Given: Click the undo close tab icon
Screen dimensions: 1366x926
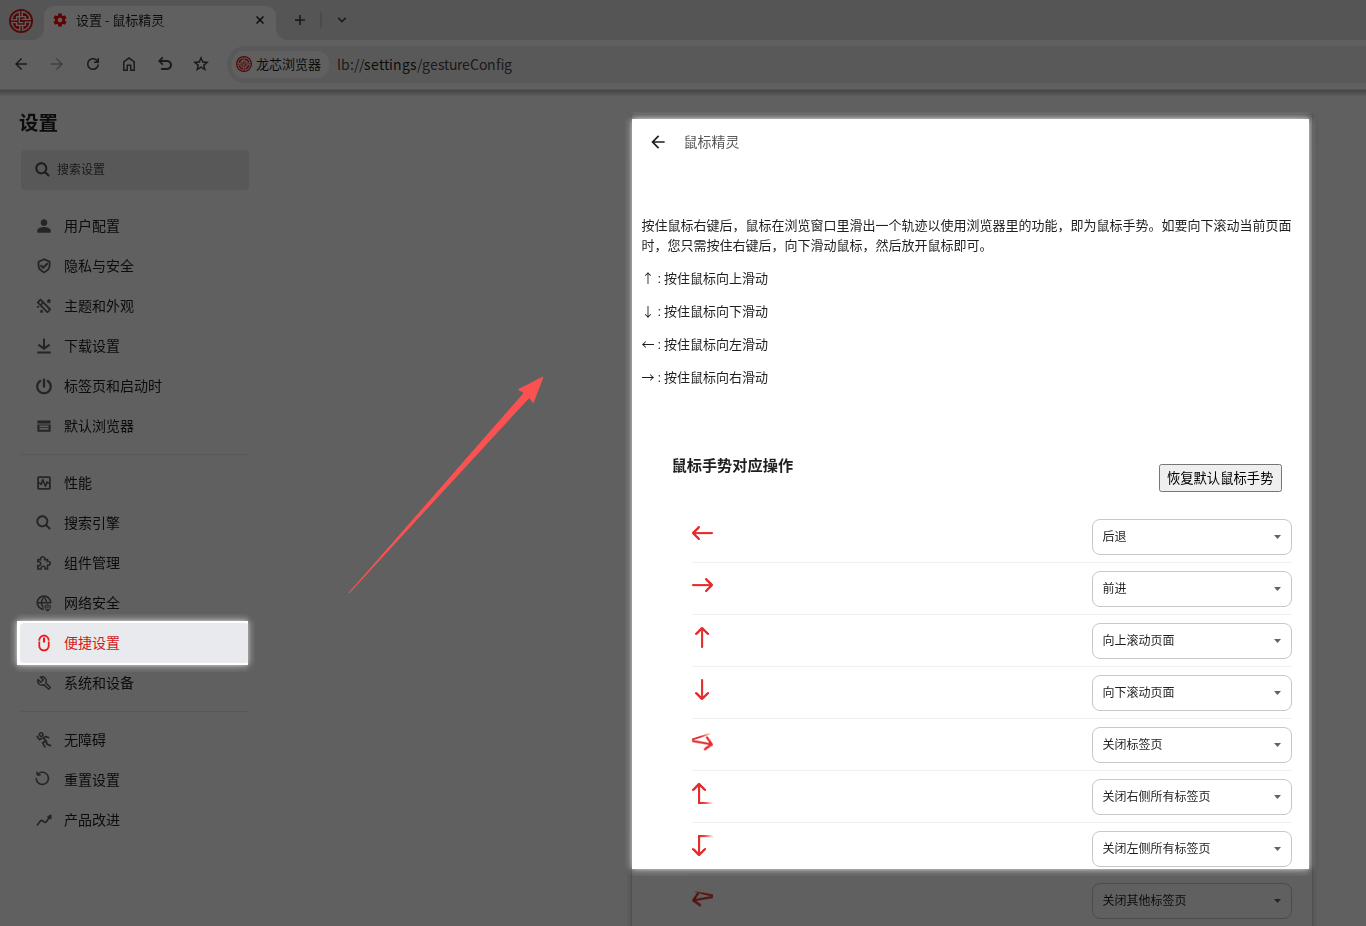Looking at the screenshot, I should [x=165, y=64].
